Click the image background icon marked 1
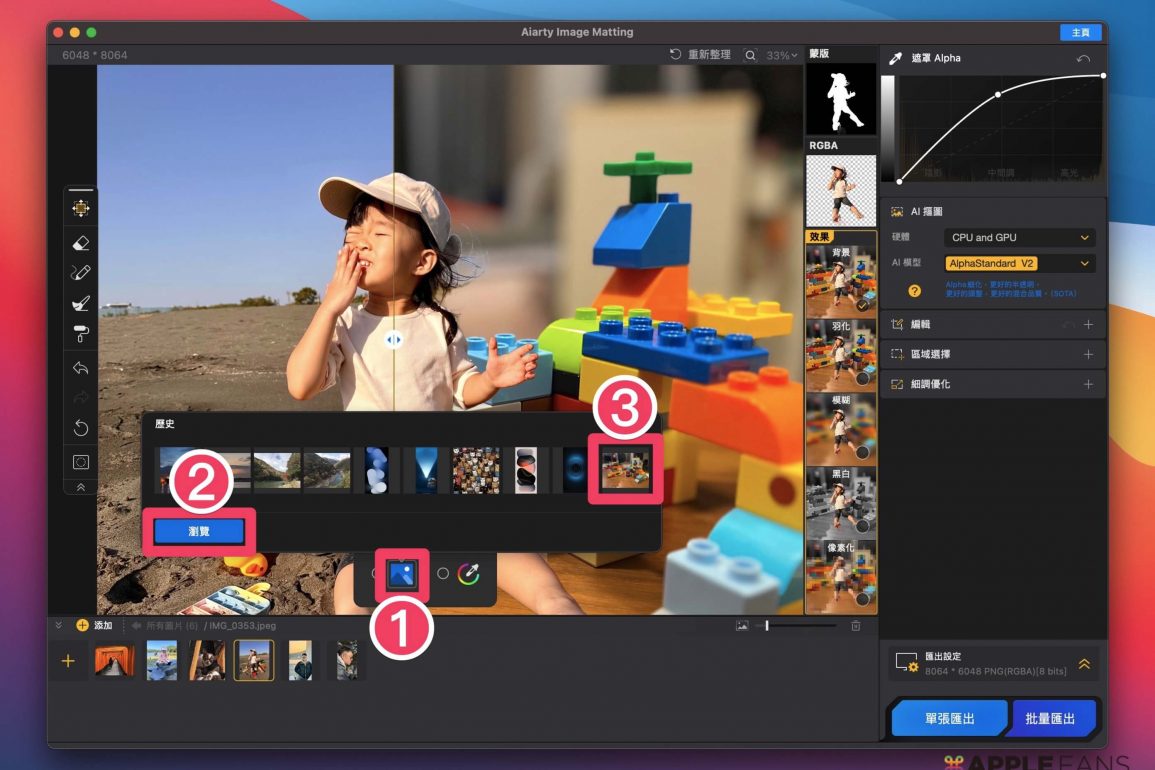 coord(402,573)
